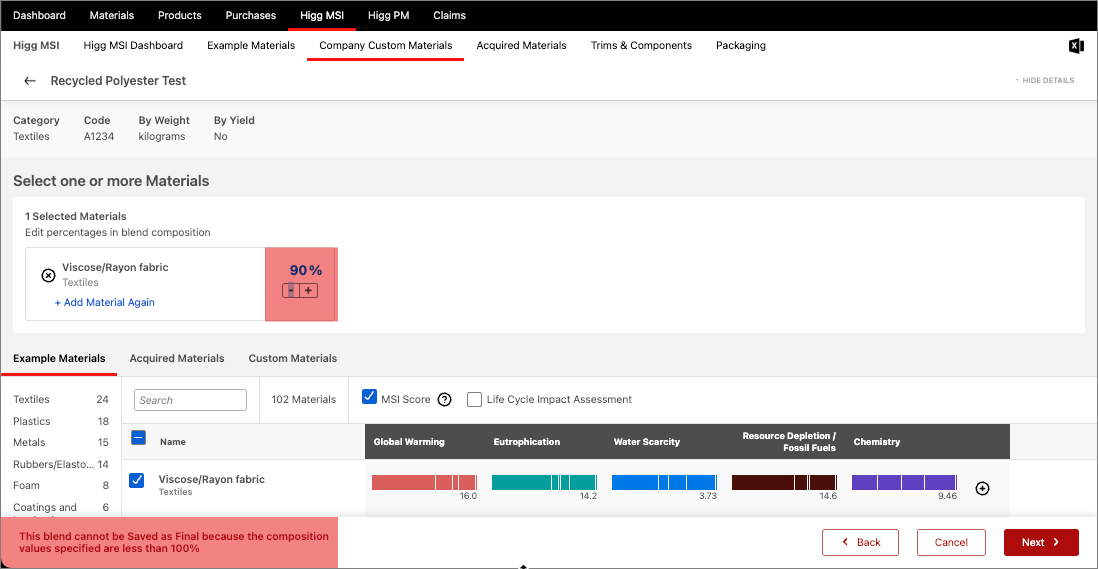Open the Packaging tab
The height and width of the screenshot is (569, 1098).
741,45
